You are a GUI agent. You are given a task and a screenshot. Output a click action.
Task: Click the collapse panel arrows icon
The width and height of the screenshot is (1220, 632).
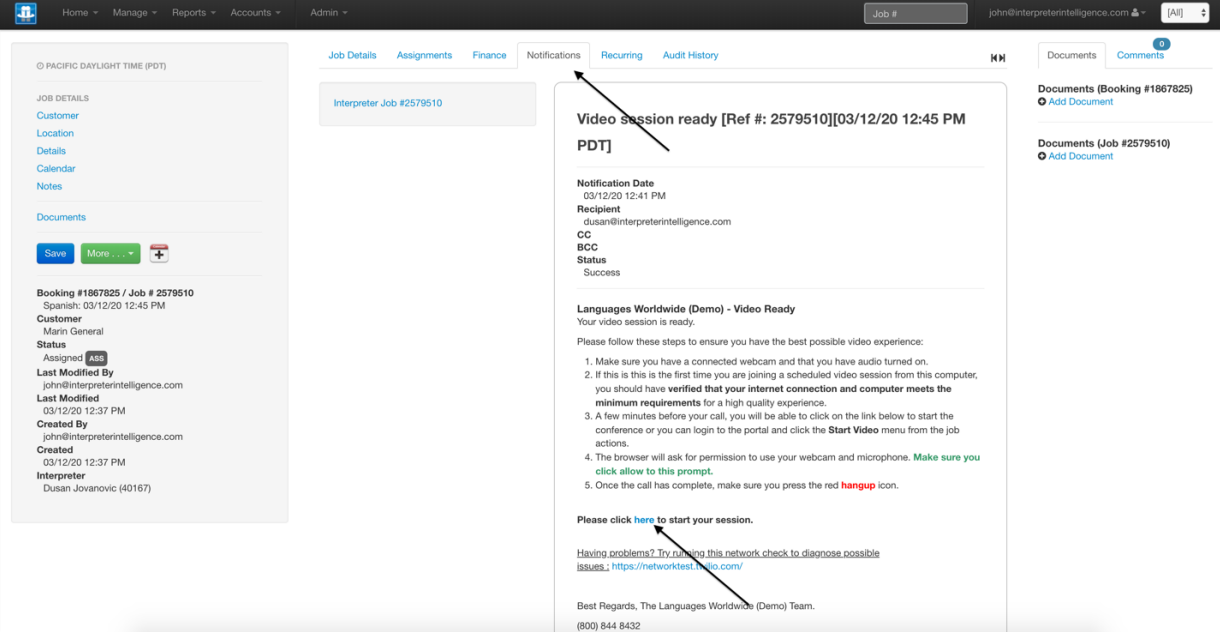tap(996, 57)
